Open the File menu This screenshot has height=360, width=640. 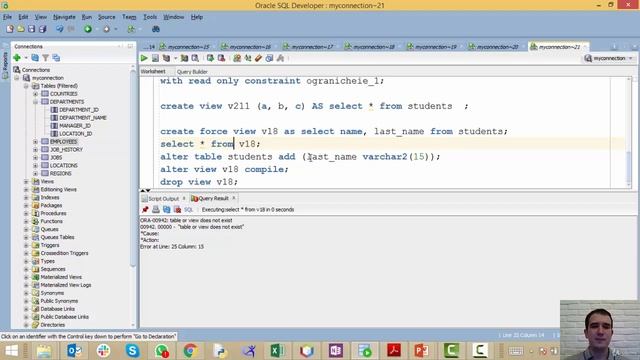7,17
